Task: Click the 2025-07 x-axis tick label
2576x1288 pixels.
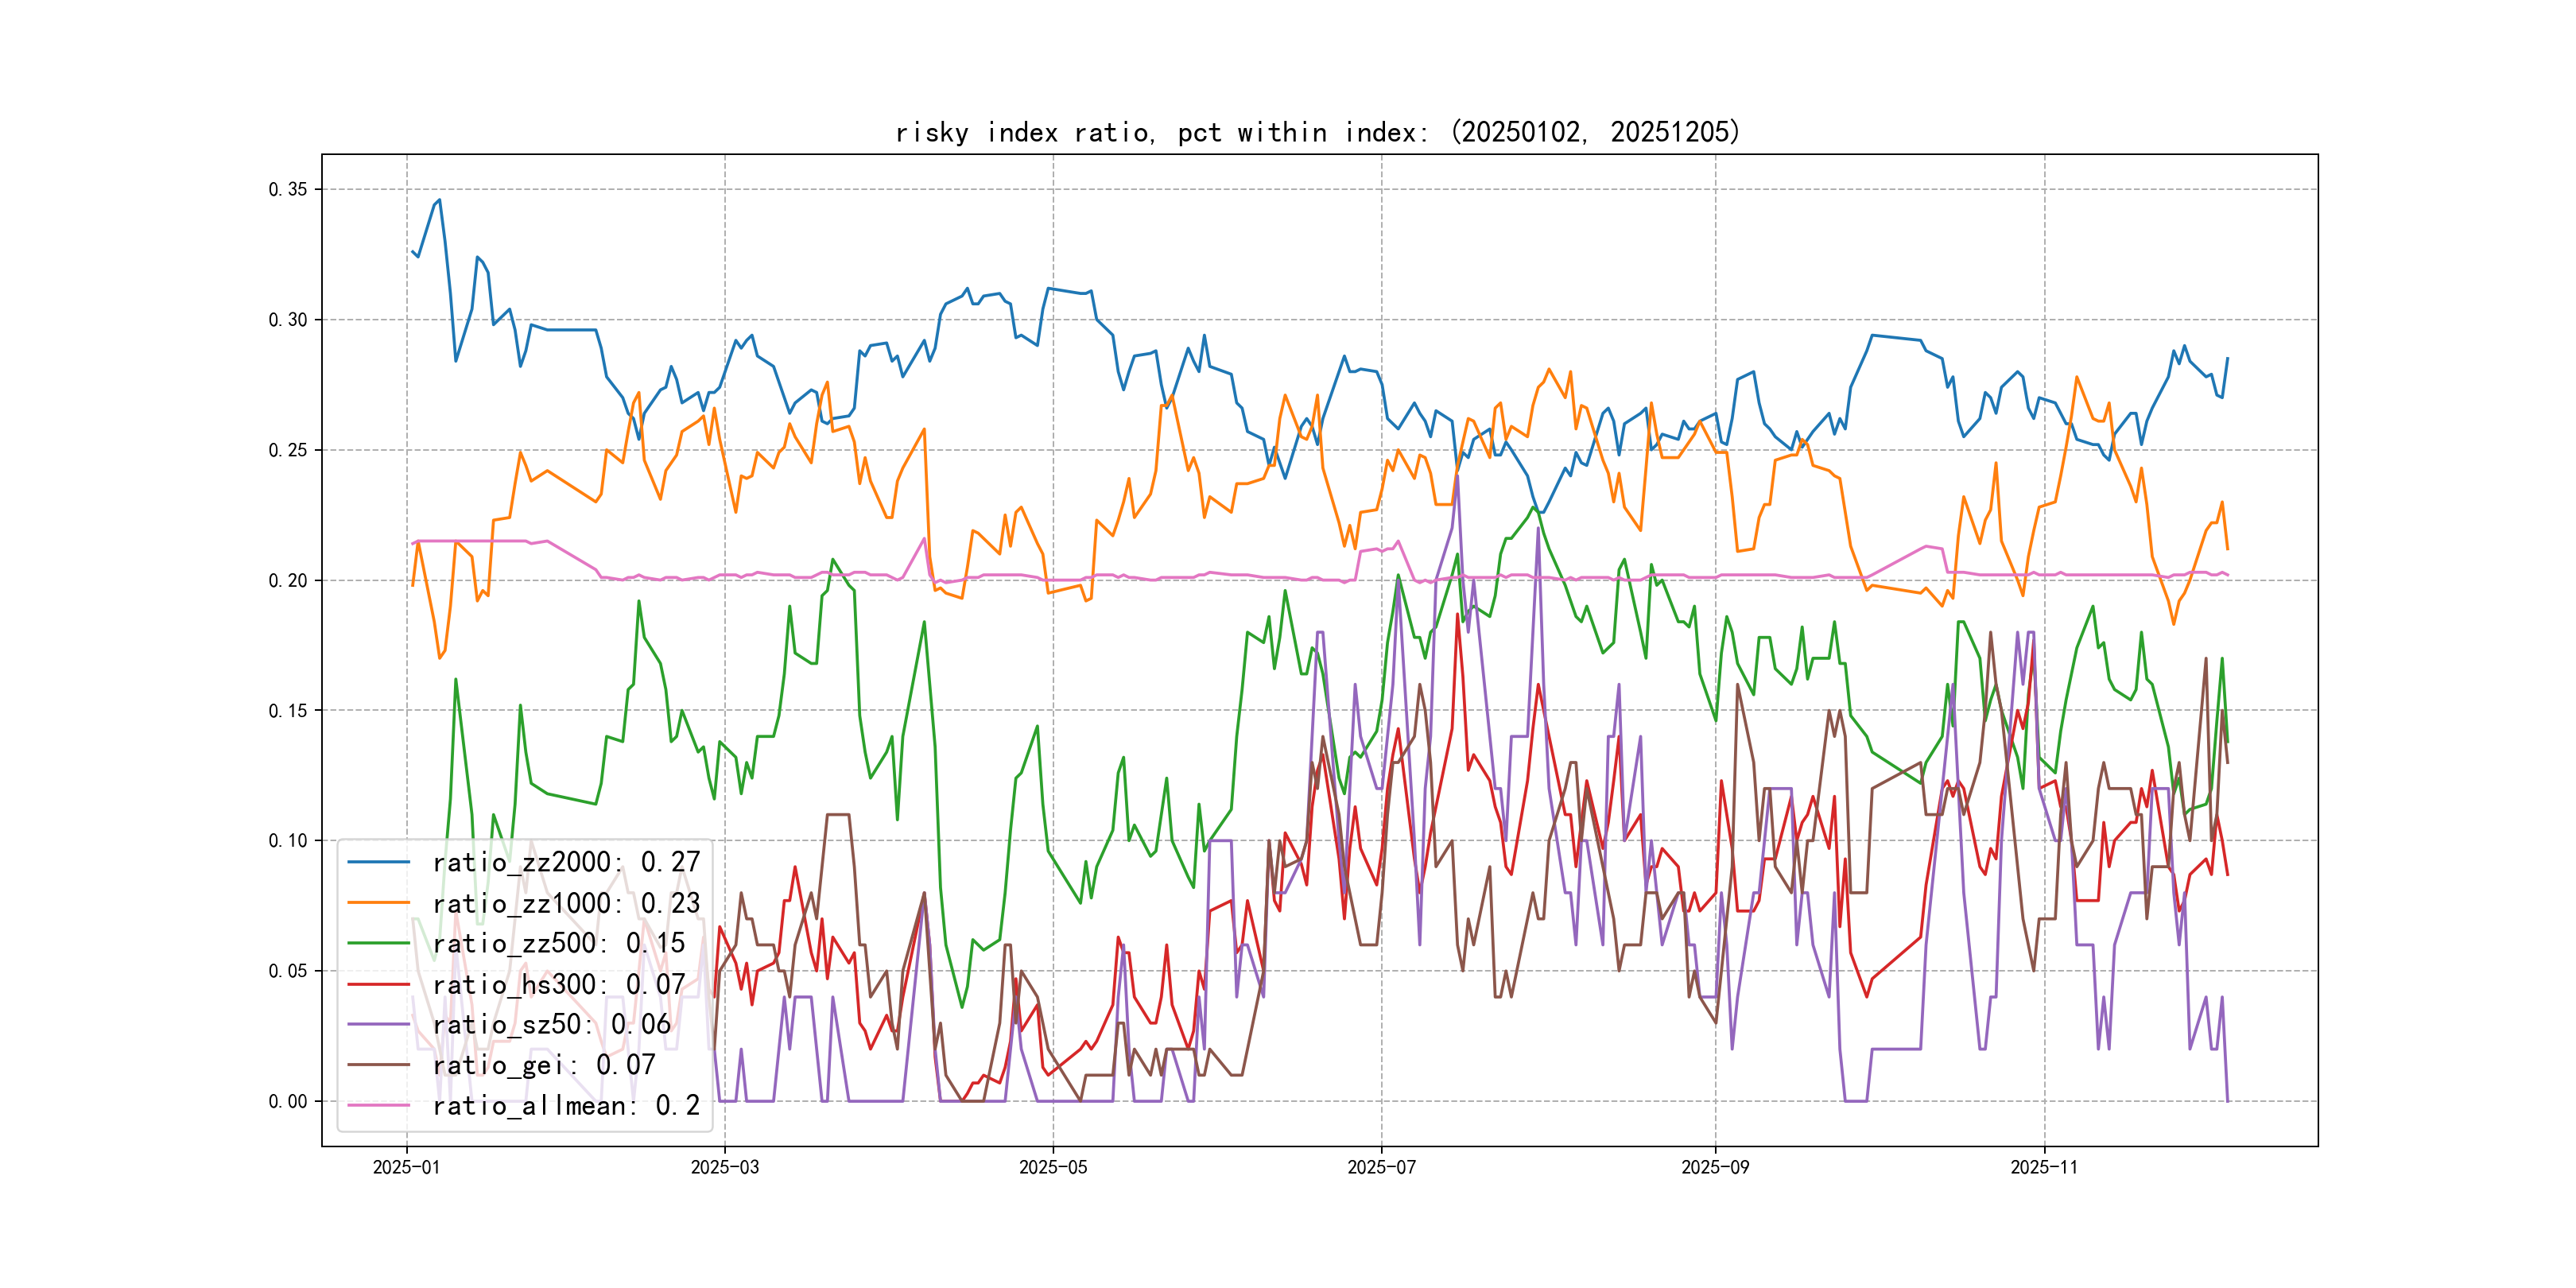Action: pos(1381,1167)
